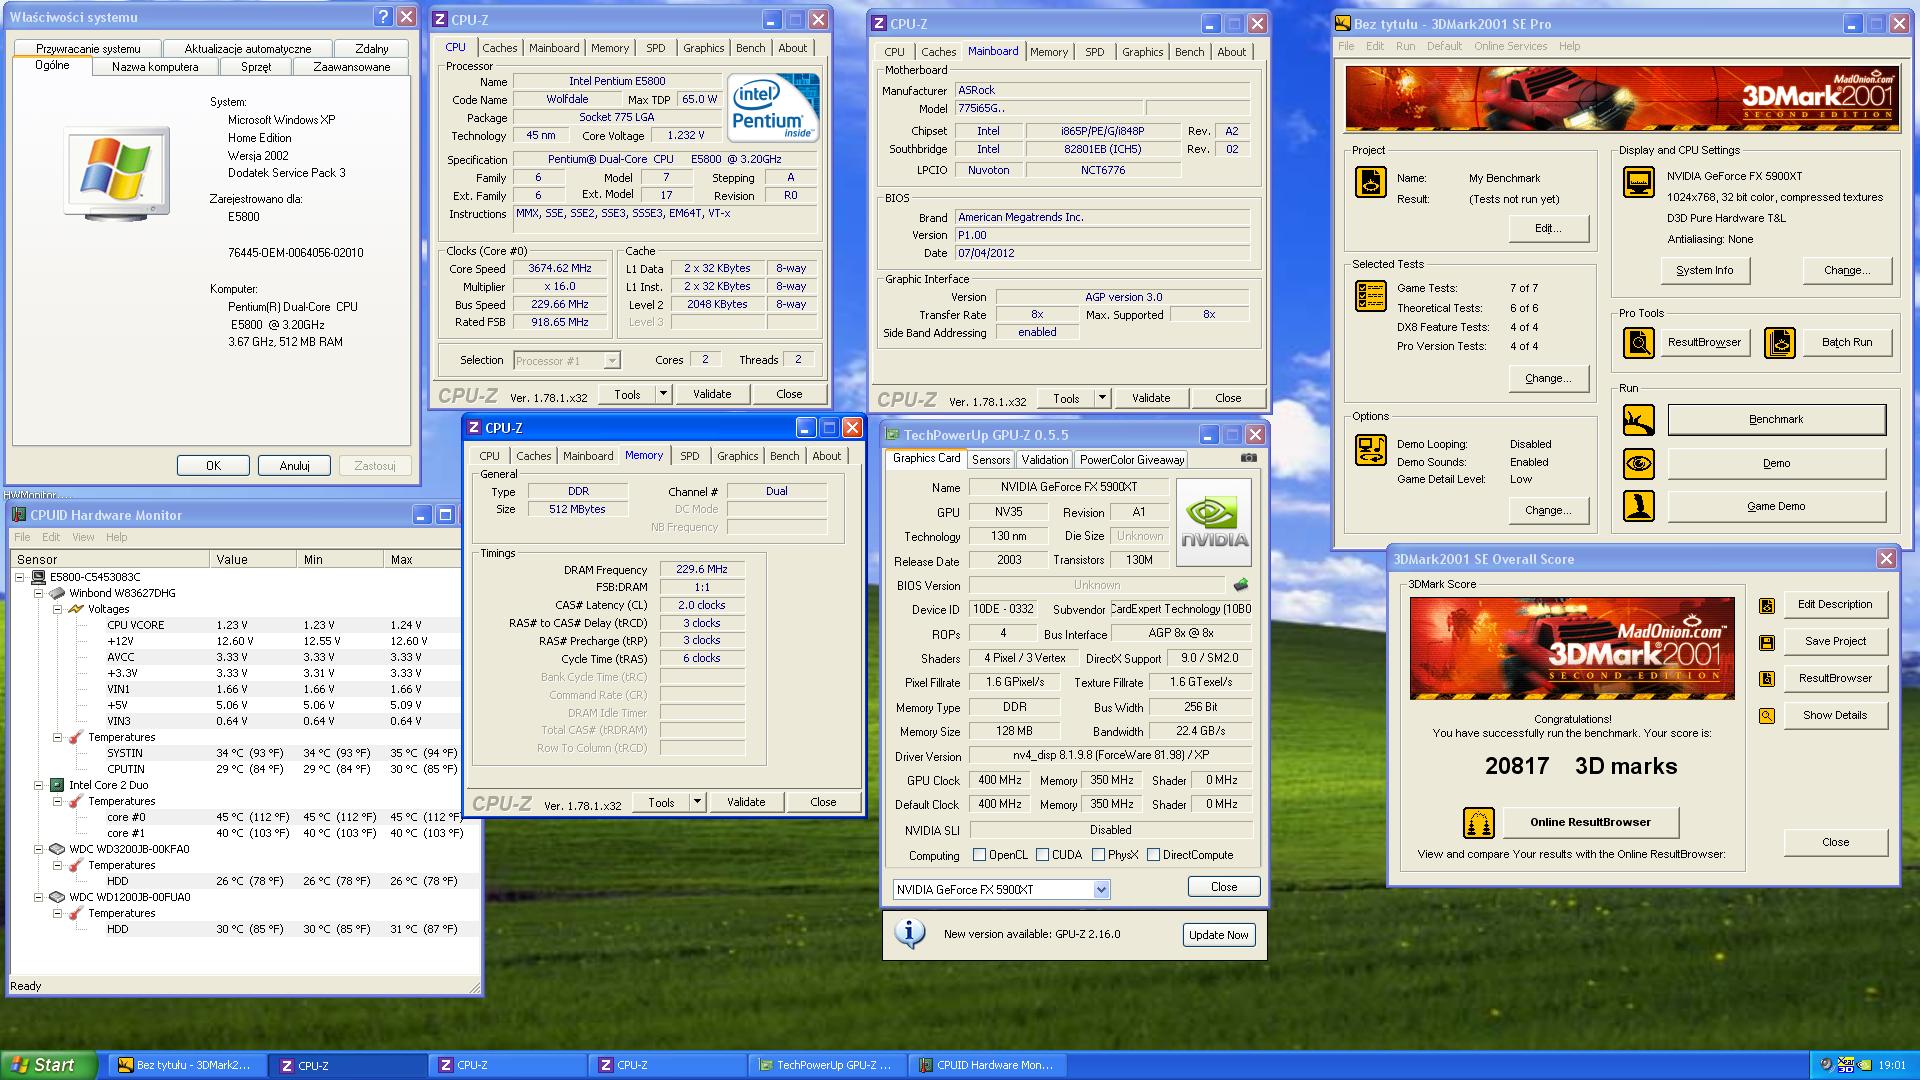
Task: Click the Show Details magnifier icon
Action: 1767,716
